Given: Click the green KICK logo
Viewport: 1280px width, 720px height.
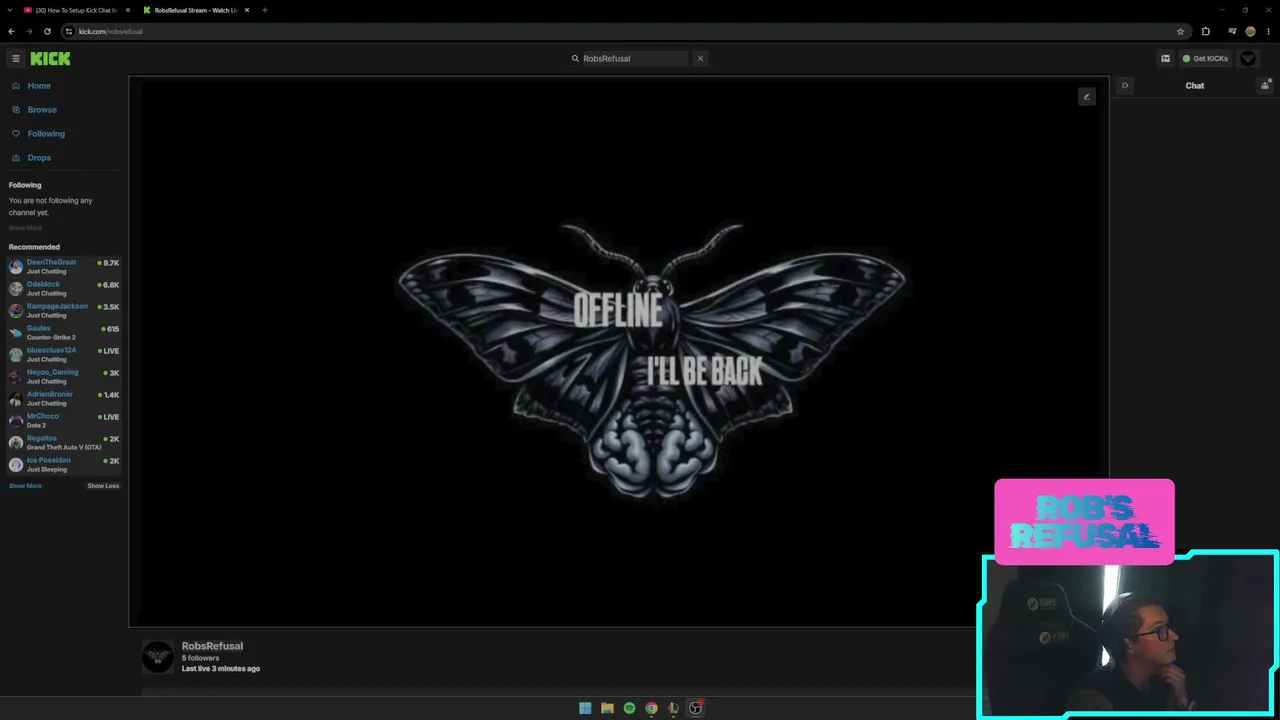Looking at the screenshot, I should coord(50,59).
